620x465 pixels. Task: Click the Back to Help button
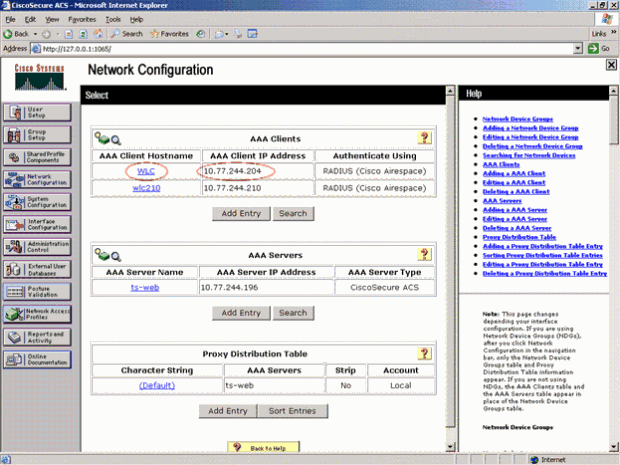point(263,447)
